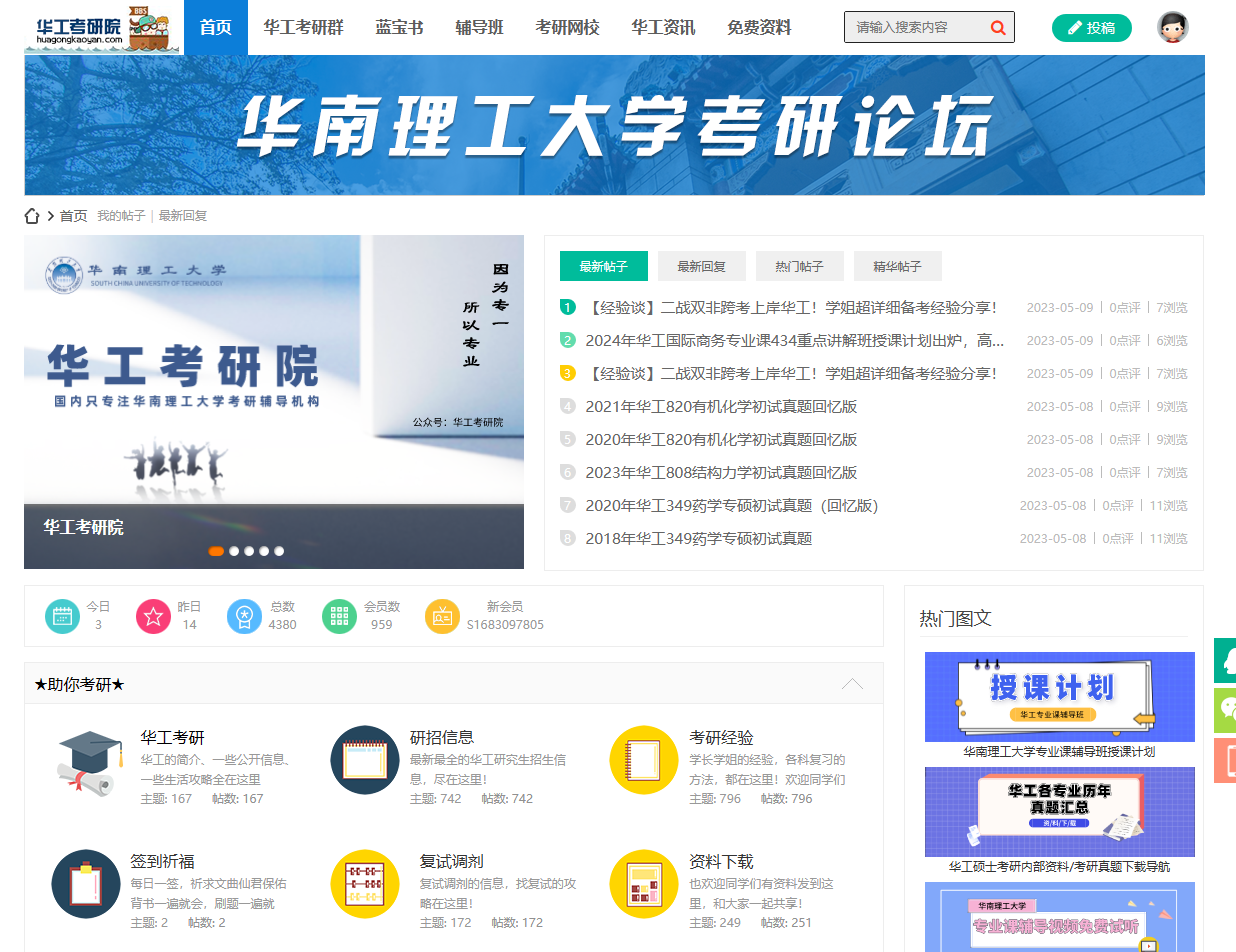Click the 华工考研院 carousel slide image
The width and height of the screenshot is (1236, 952).
click(x=274, y=402)
